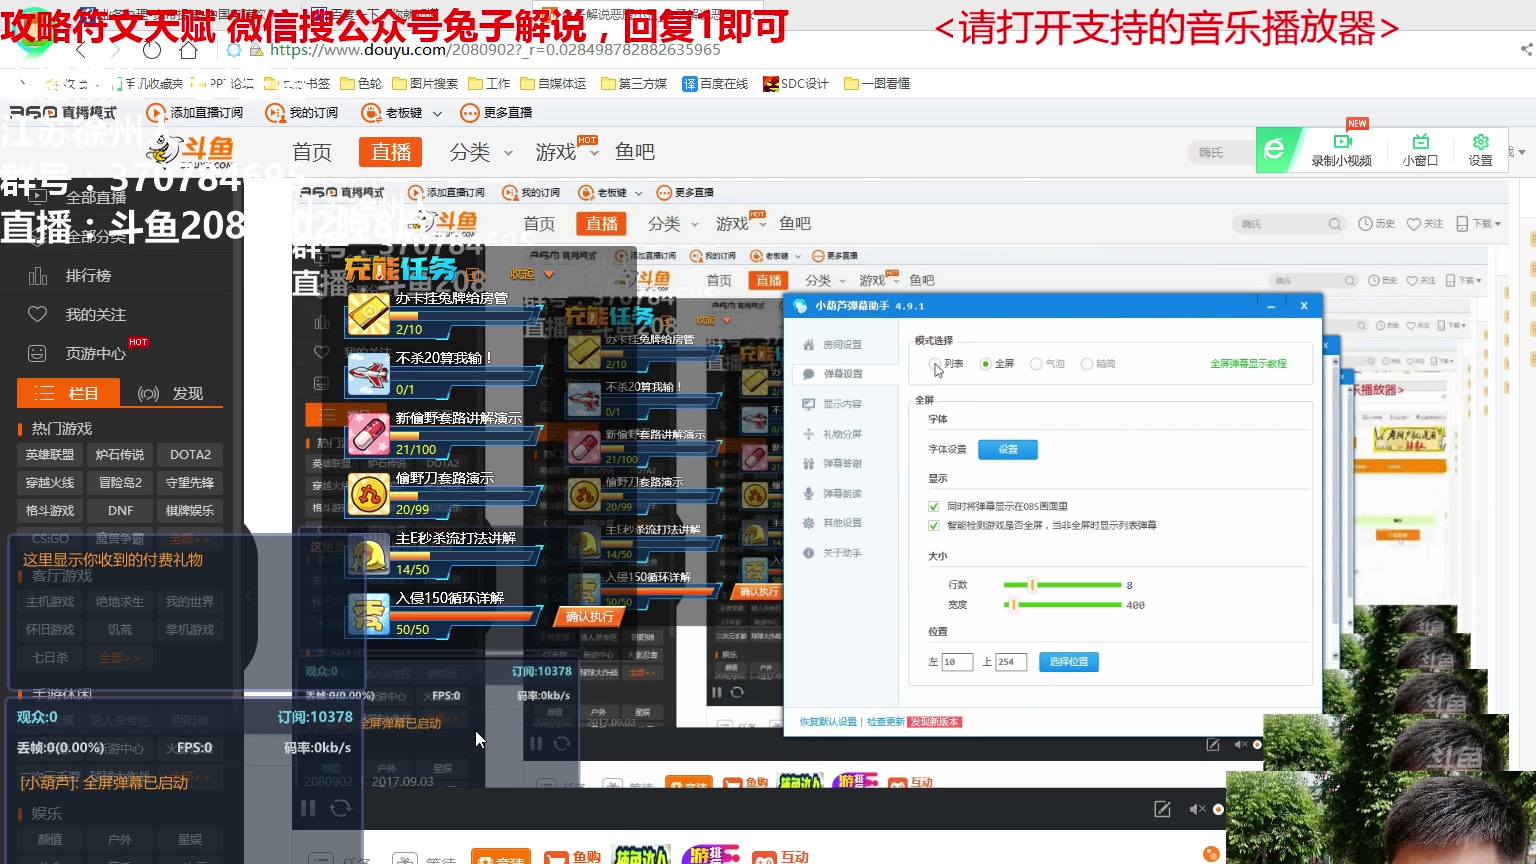Select 直播 in the top Douyu nav
The height and width of the screenshot is (864, 1536).
390,152
